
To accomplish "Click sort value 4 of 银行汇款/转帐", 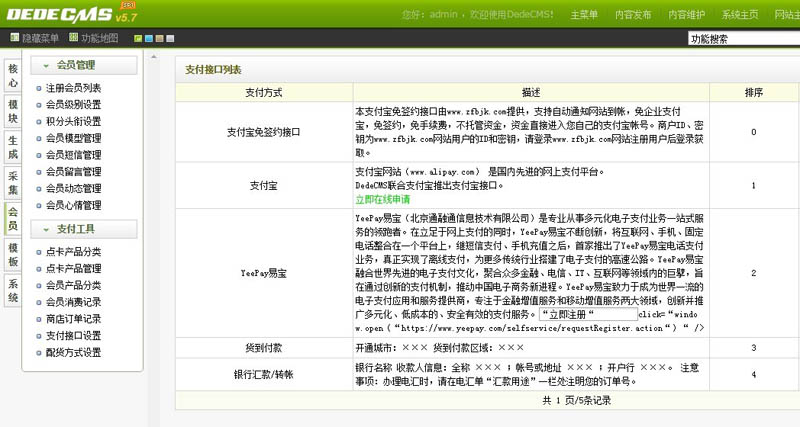I will 754,374.
